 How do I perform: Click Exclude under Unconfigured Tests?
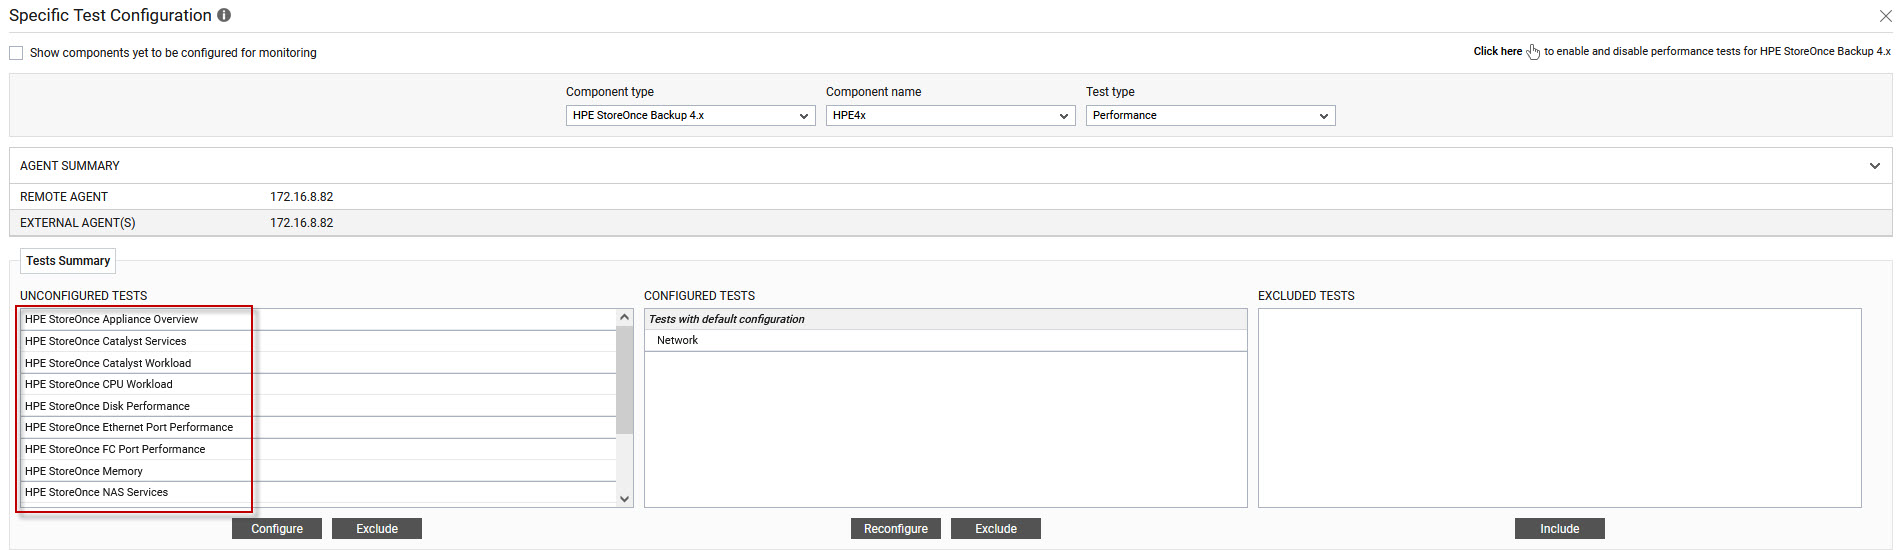(x=377, y=529)
